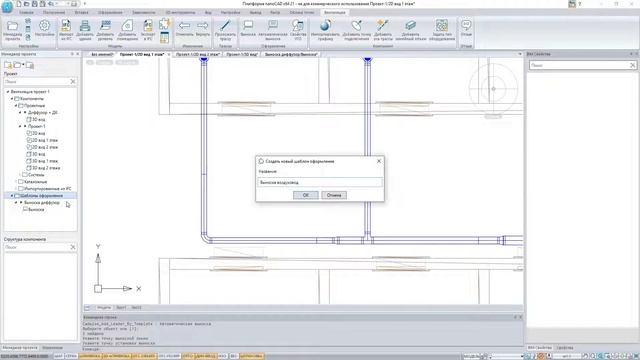This screenshot has width=640, height=360.
Task: Click the third toolbar icon in Project Manager panel
Action: [x=30, y=65]
